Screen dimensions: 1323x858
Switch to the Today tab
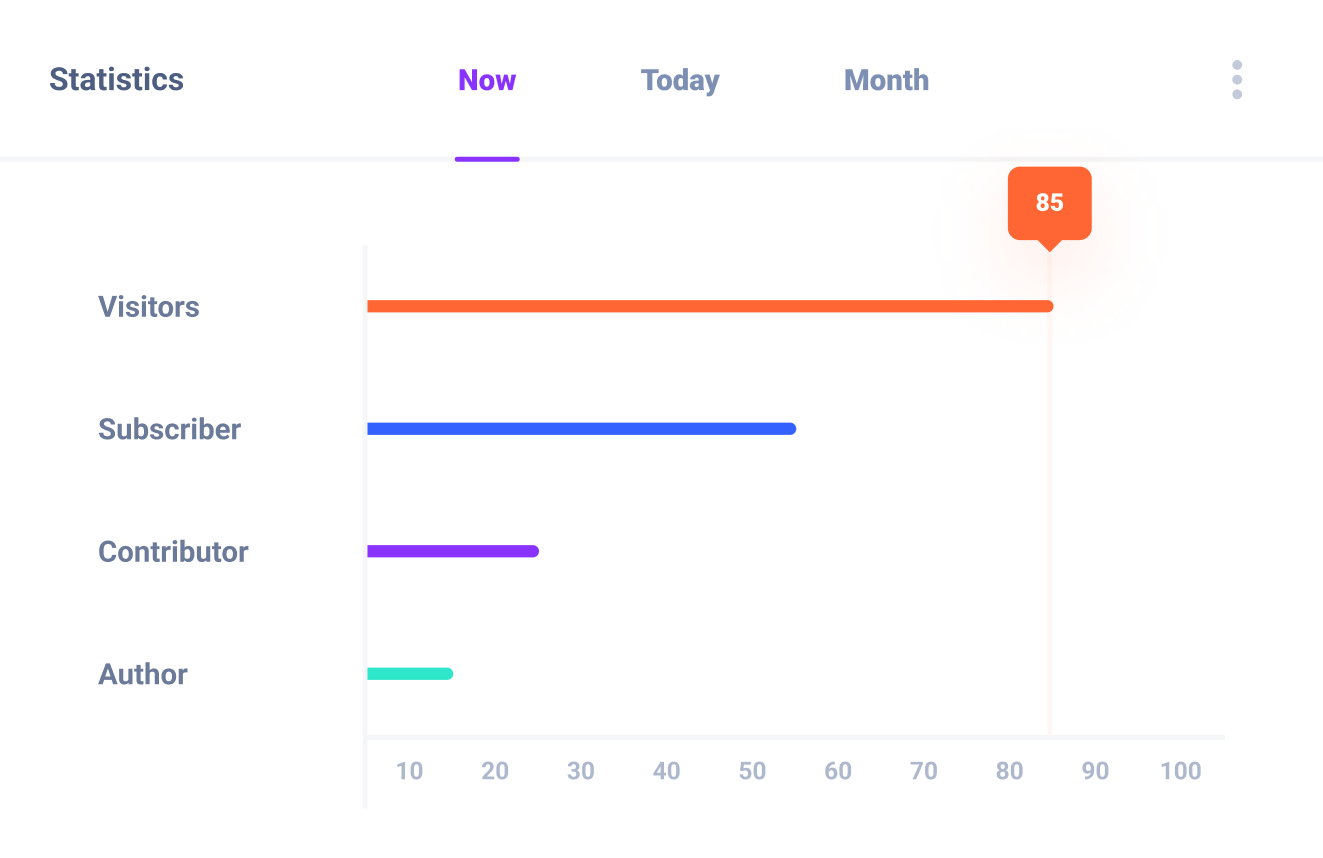point(679,80)
